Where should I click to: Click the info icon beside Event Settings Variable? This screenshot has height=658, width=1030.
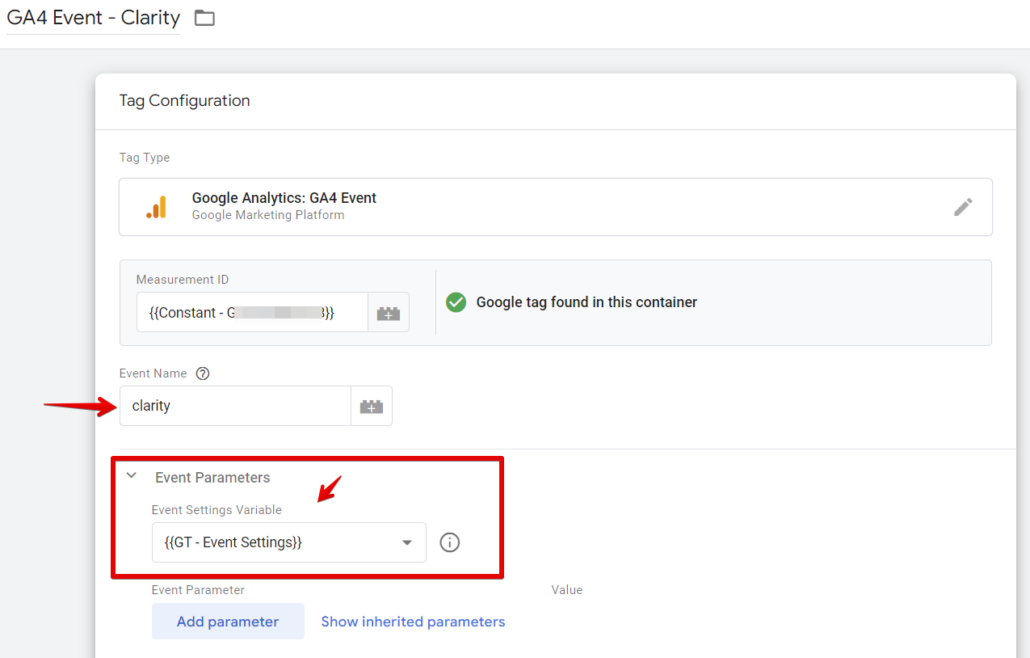449,542
